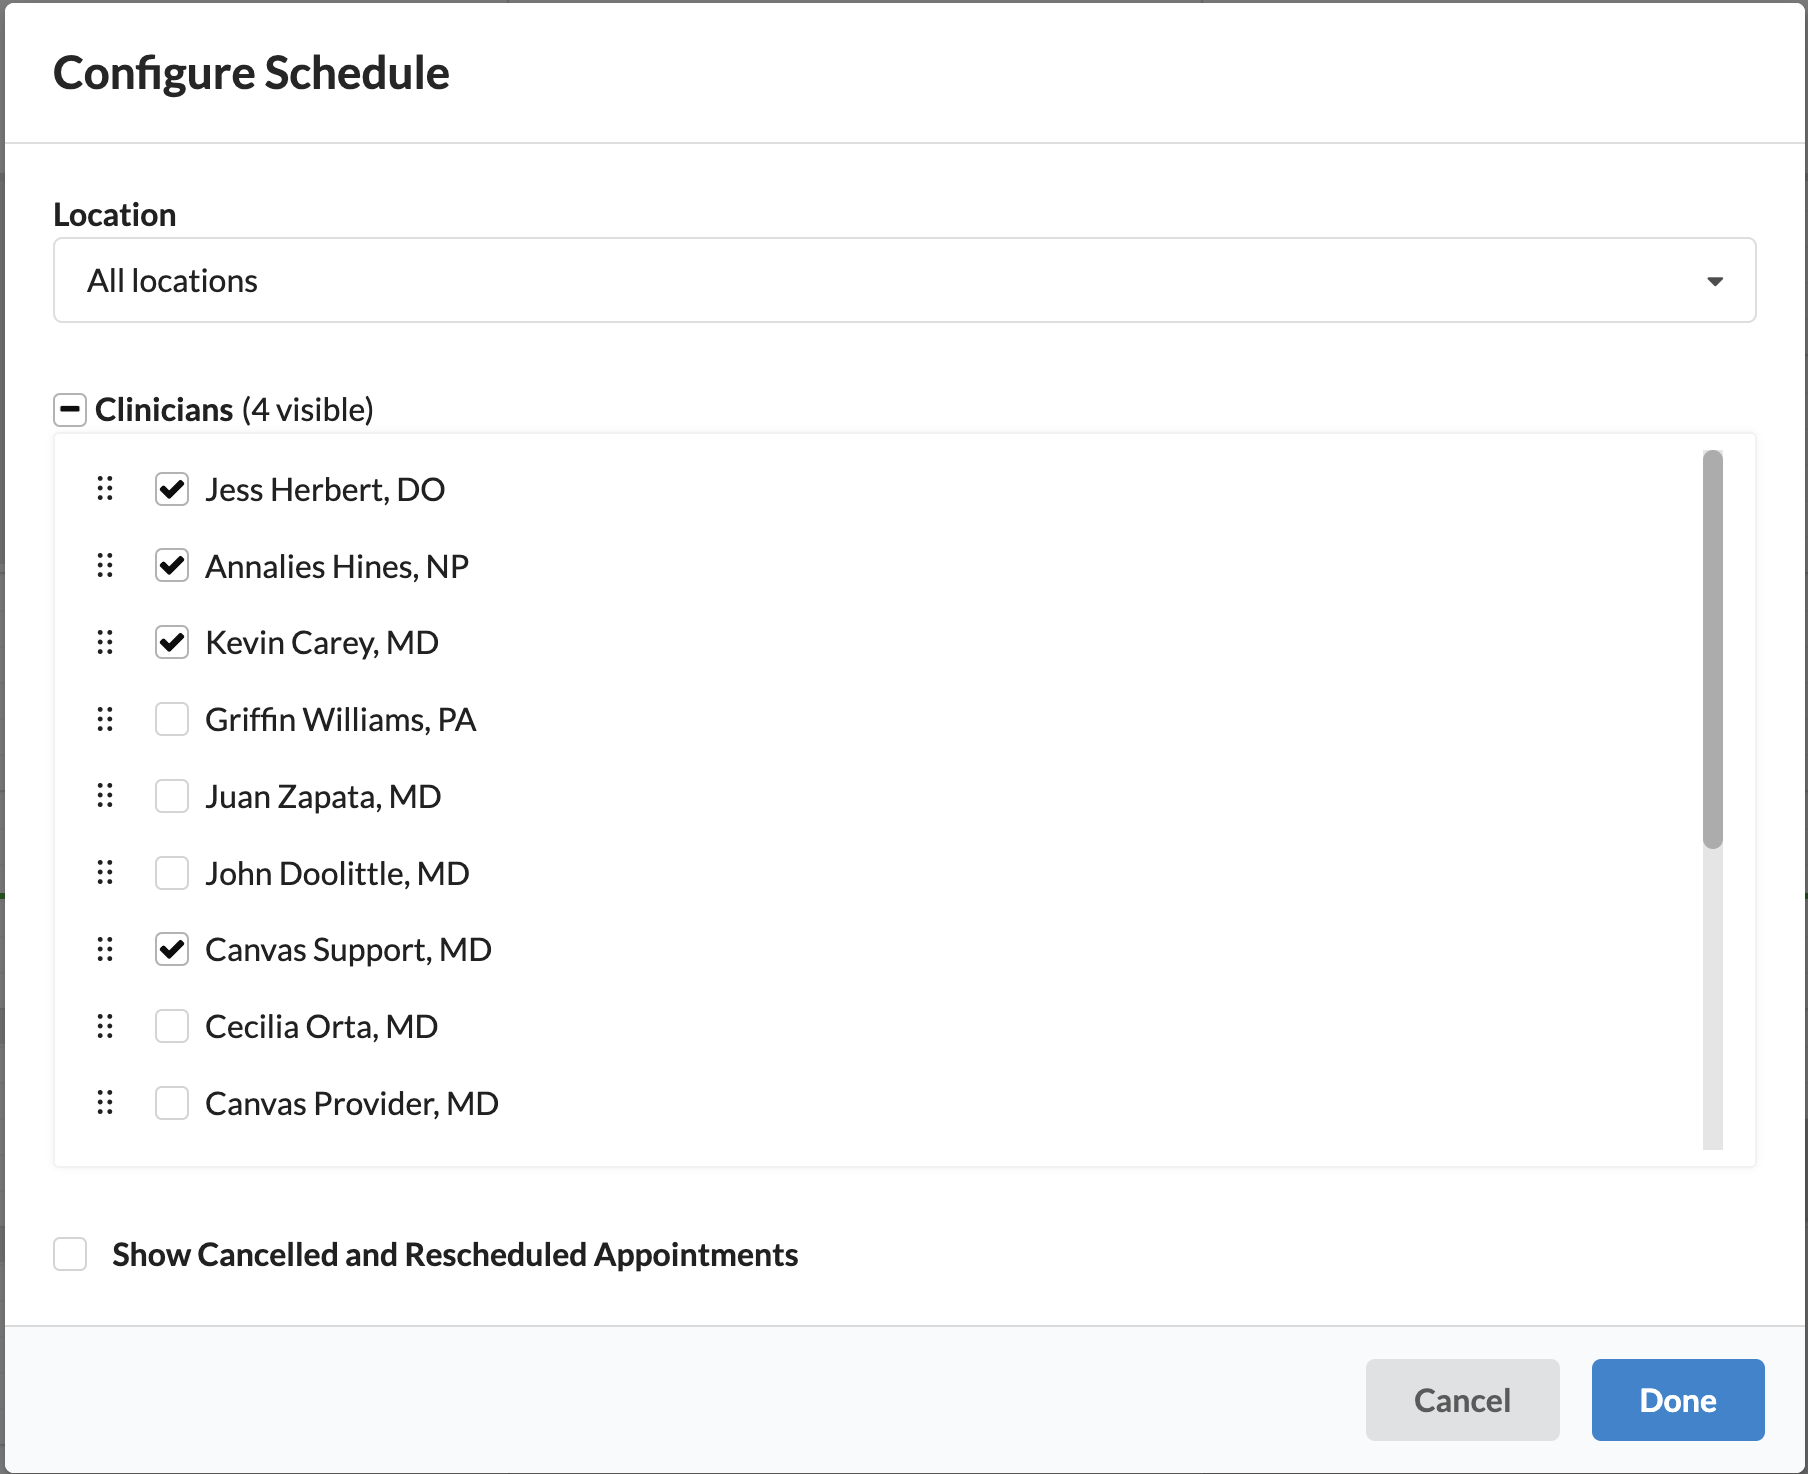Viewport: 1808px width, 1474px height.
Task: Uncheck Jess Herbert, DO checkbox
Action: tap(172, 489)
